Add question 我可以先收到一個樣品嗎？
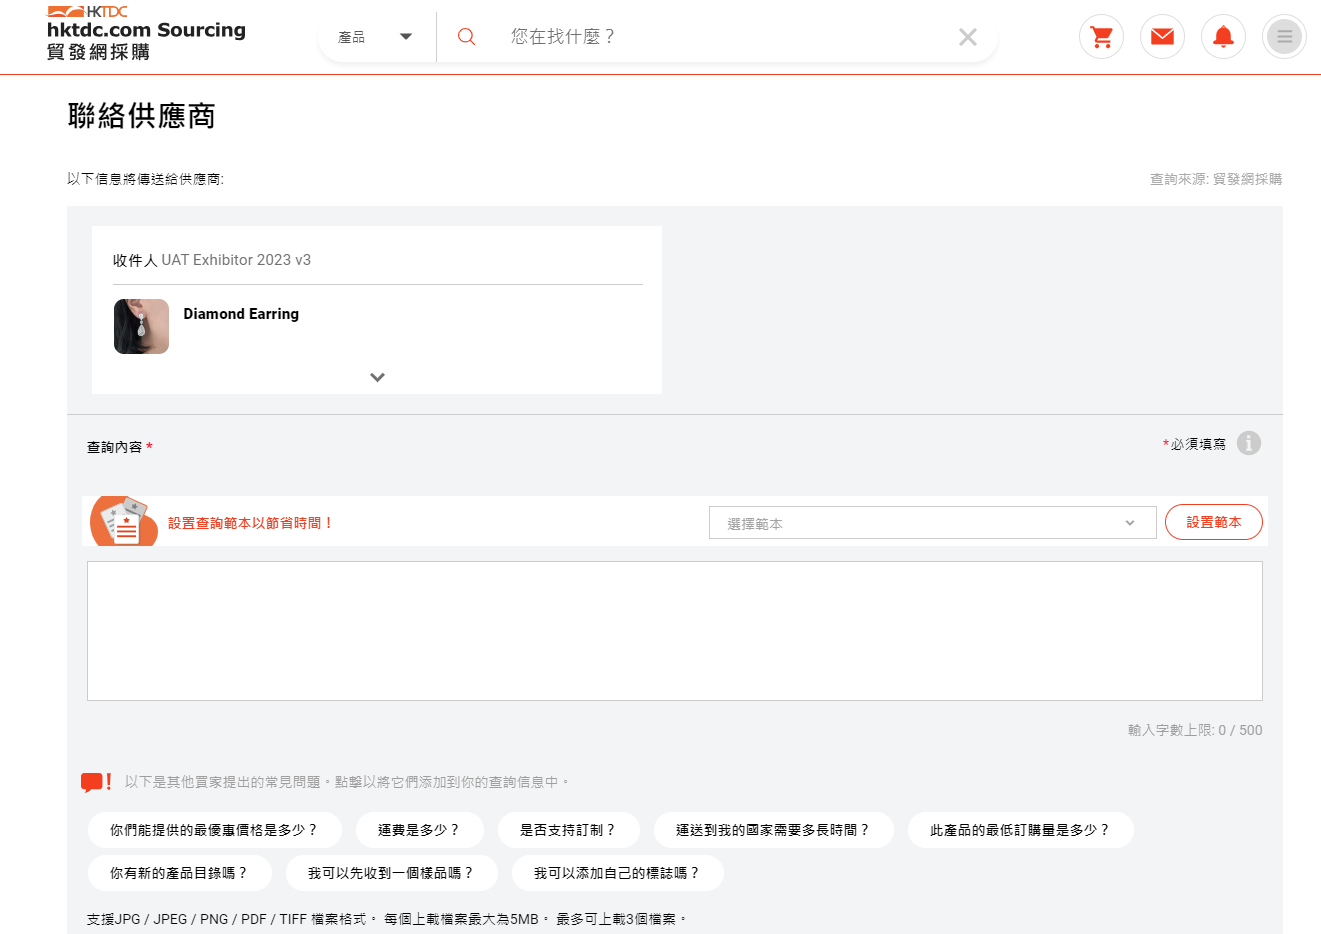Image resolution: width=1321 pixels, height=934 pixels. [391, 873]
